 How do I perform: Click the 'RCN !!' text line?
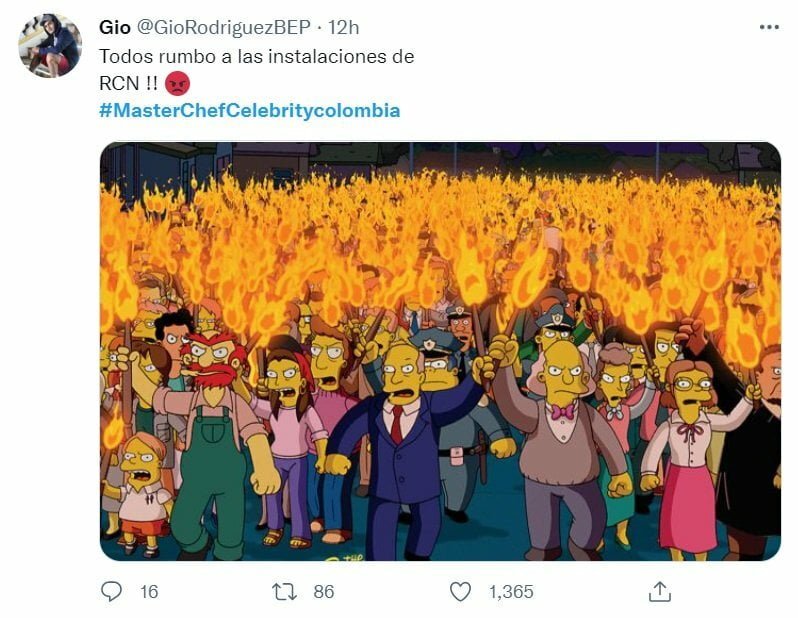(128, 83)
